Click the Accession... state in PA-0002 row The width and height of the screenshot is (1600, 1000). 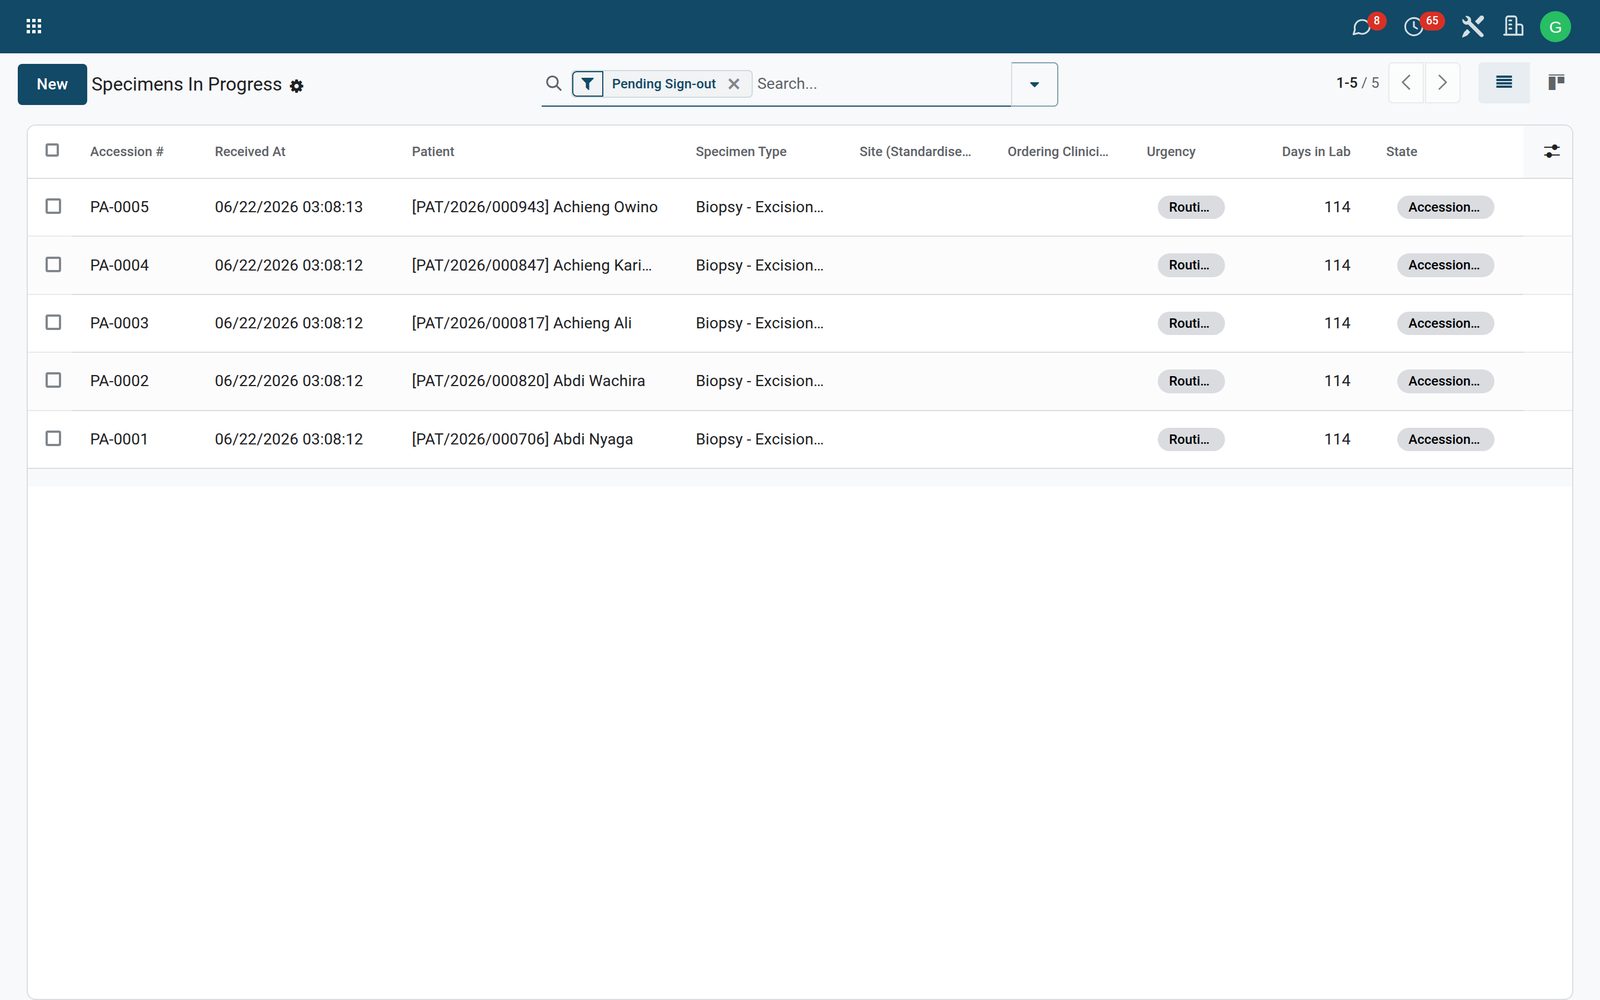click(x=1445, y=381)
